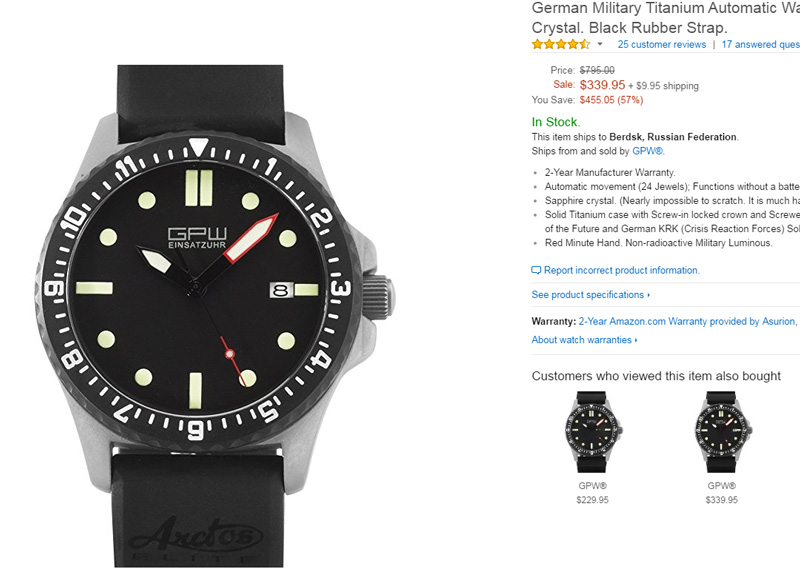Expand See product specifications
The width and height of the screenshot is (800, 582).
[x=590, y=295]
